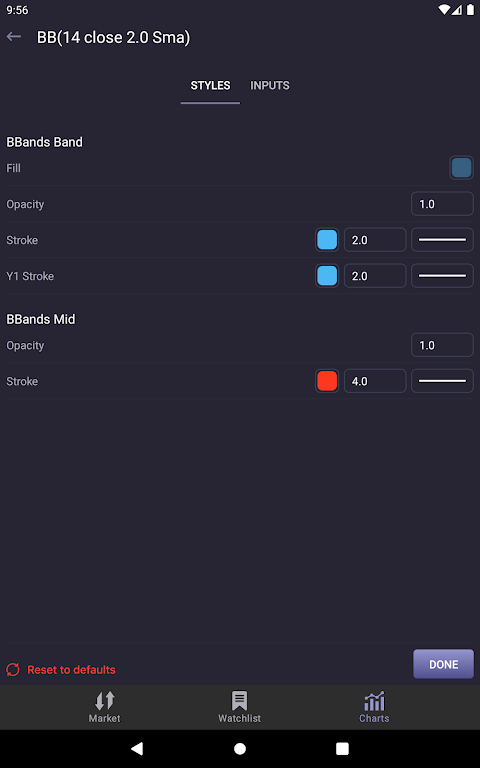
Task: Tap the Android recent apps square
Action: tap(342, 748)
